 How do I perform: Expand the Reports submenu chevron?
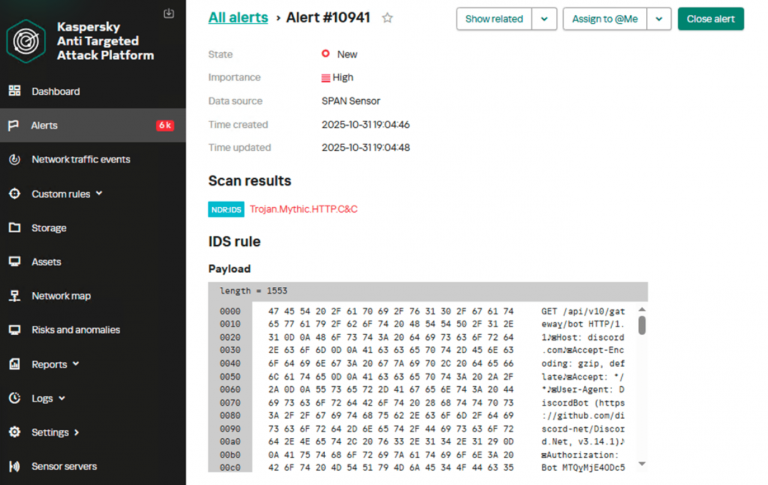76,364
